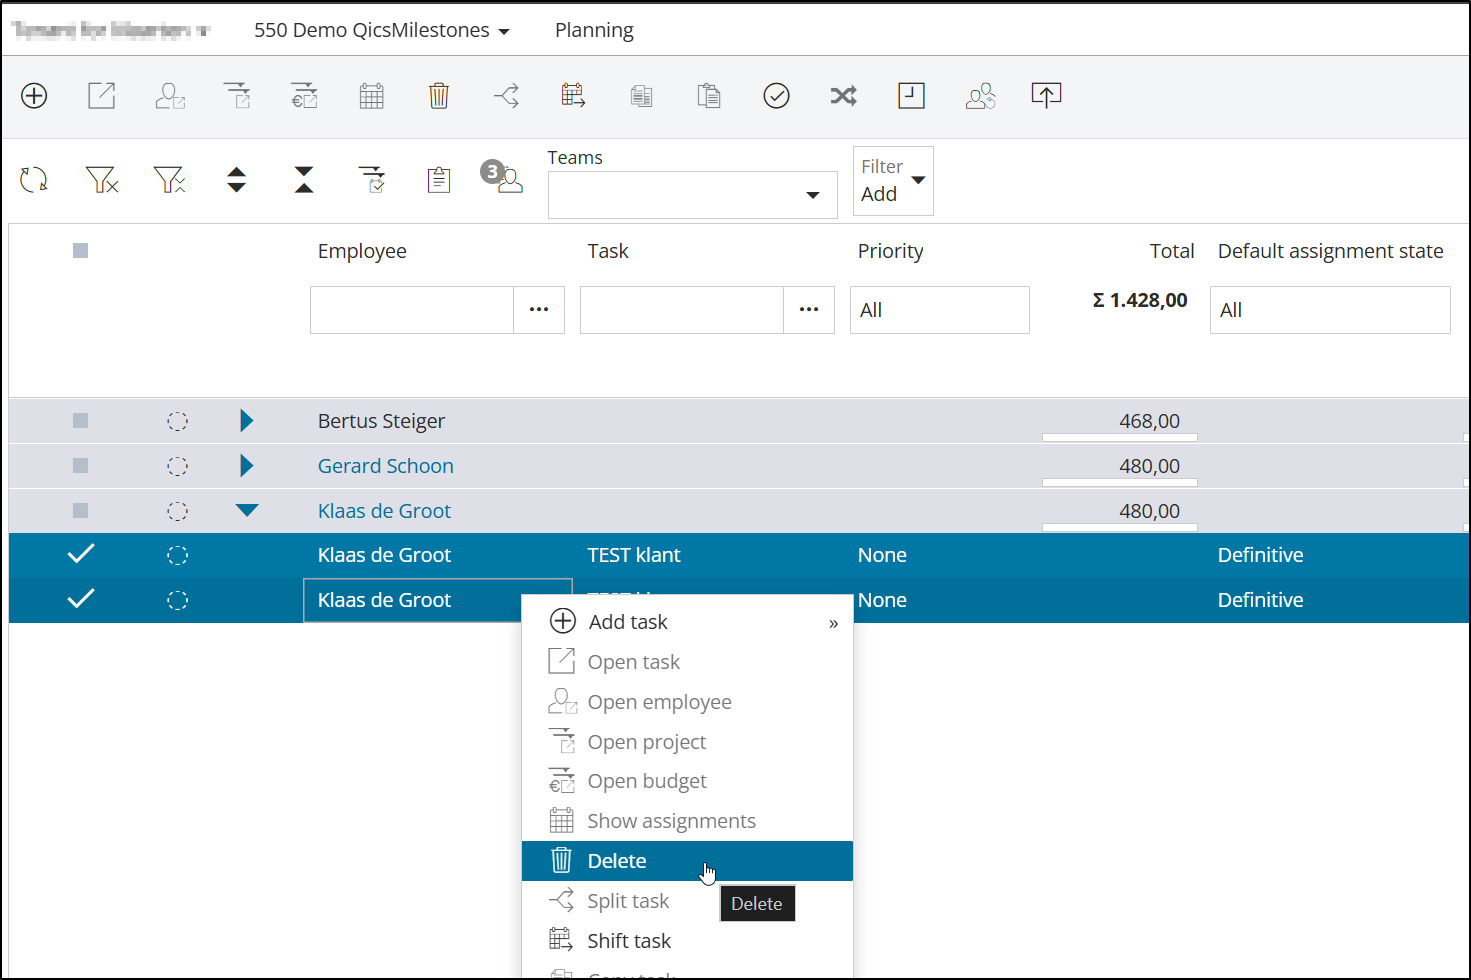Check the Klaas de Groot group row checkbox
Viewport: 1471px width, 980px height.
tap(81, 511)
